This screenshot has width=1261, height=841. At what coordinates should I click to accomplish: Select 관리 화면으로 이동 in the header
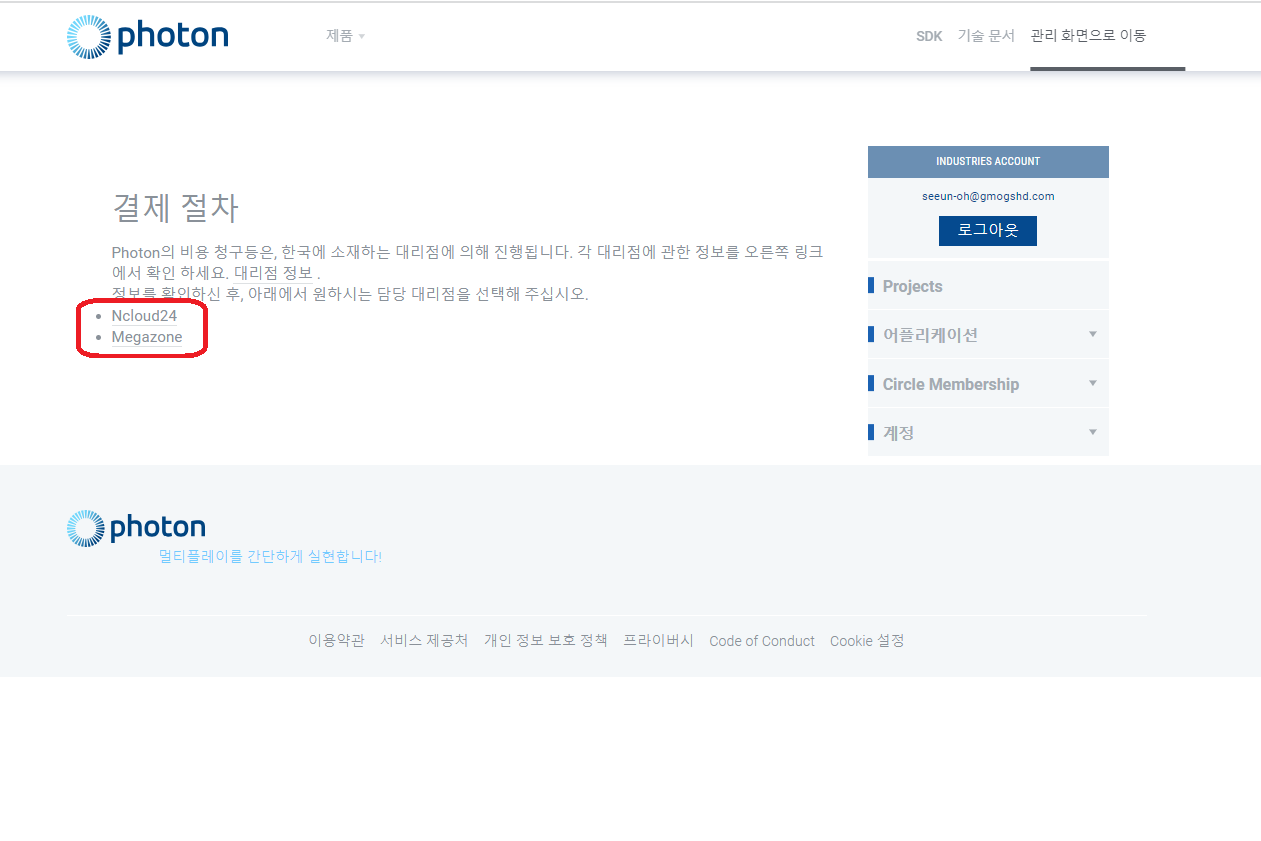point(1089,36)
